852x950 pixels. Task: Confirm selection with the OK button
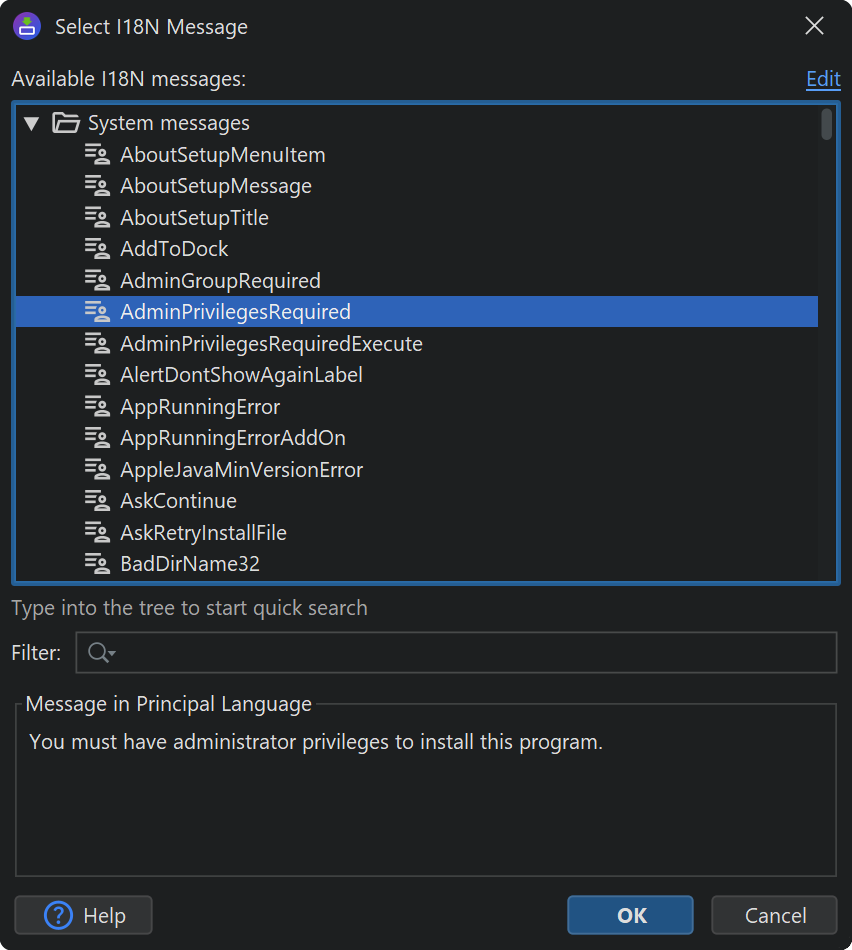[x=630, y=915]
